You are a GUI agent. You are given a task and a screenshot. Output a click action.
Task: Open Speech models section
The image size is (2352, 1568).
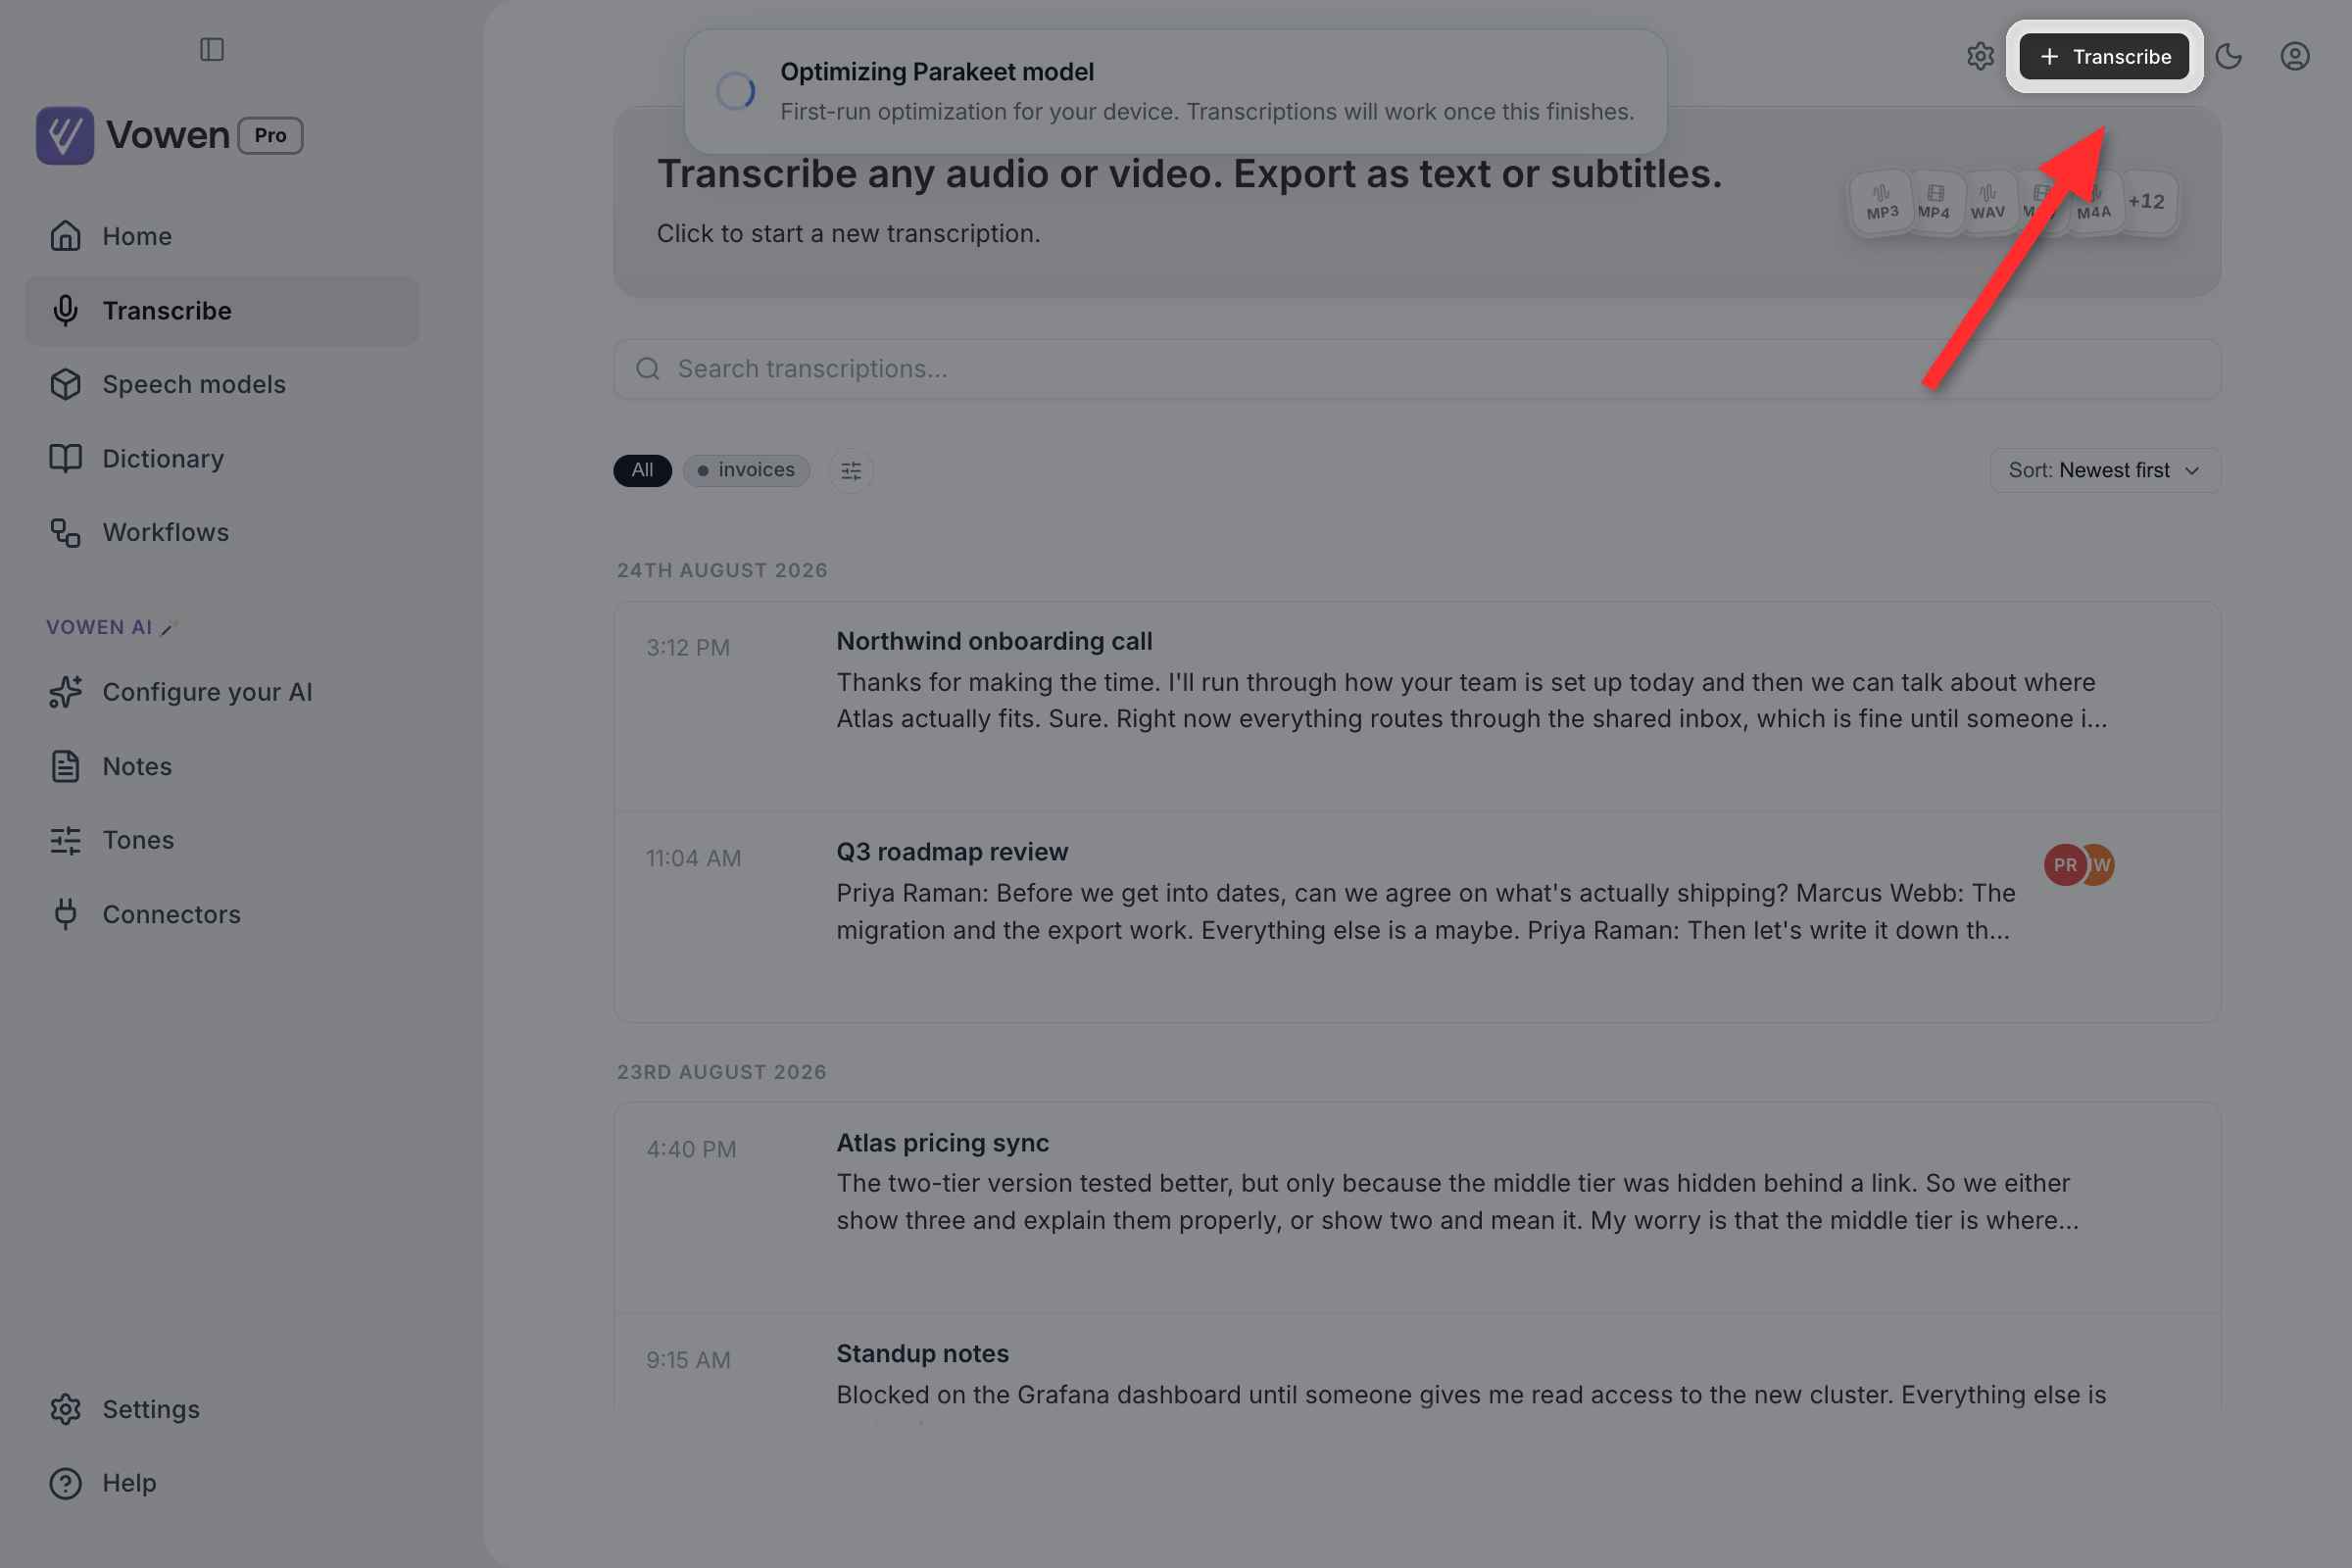222,384
